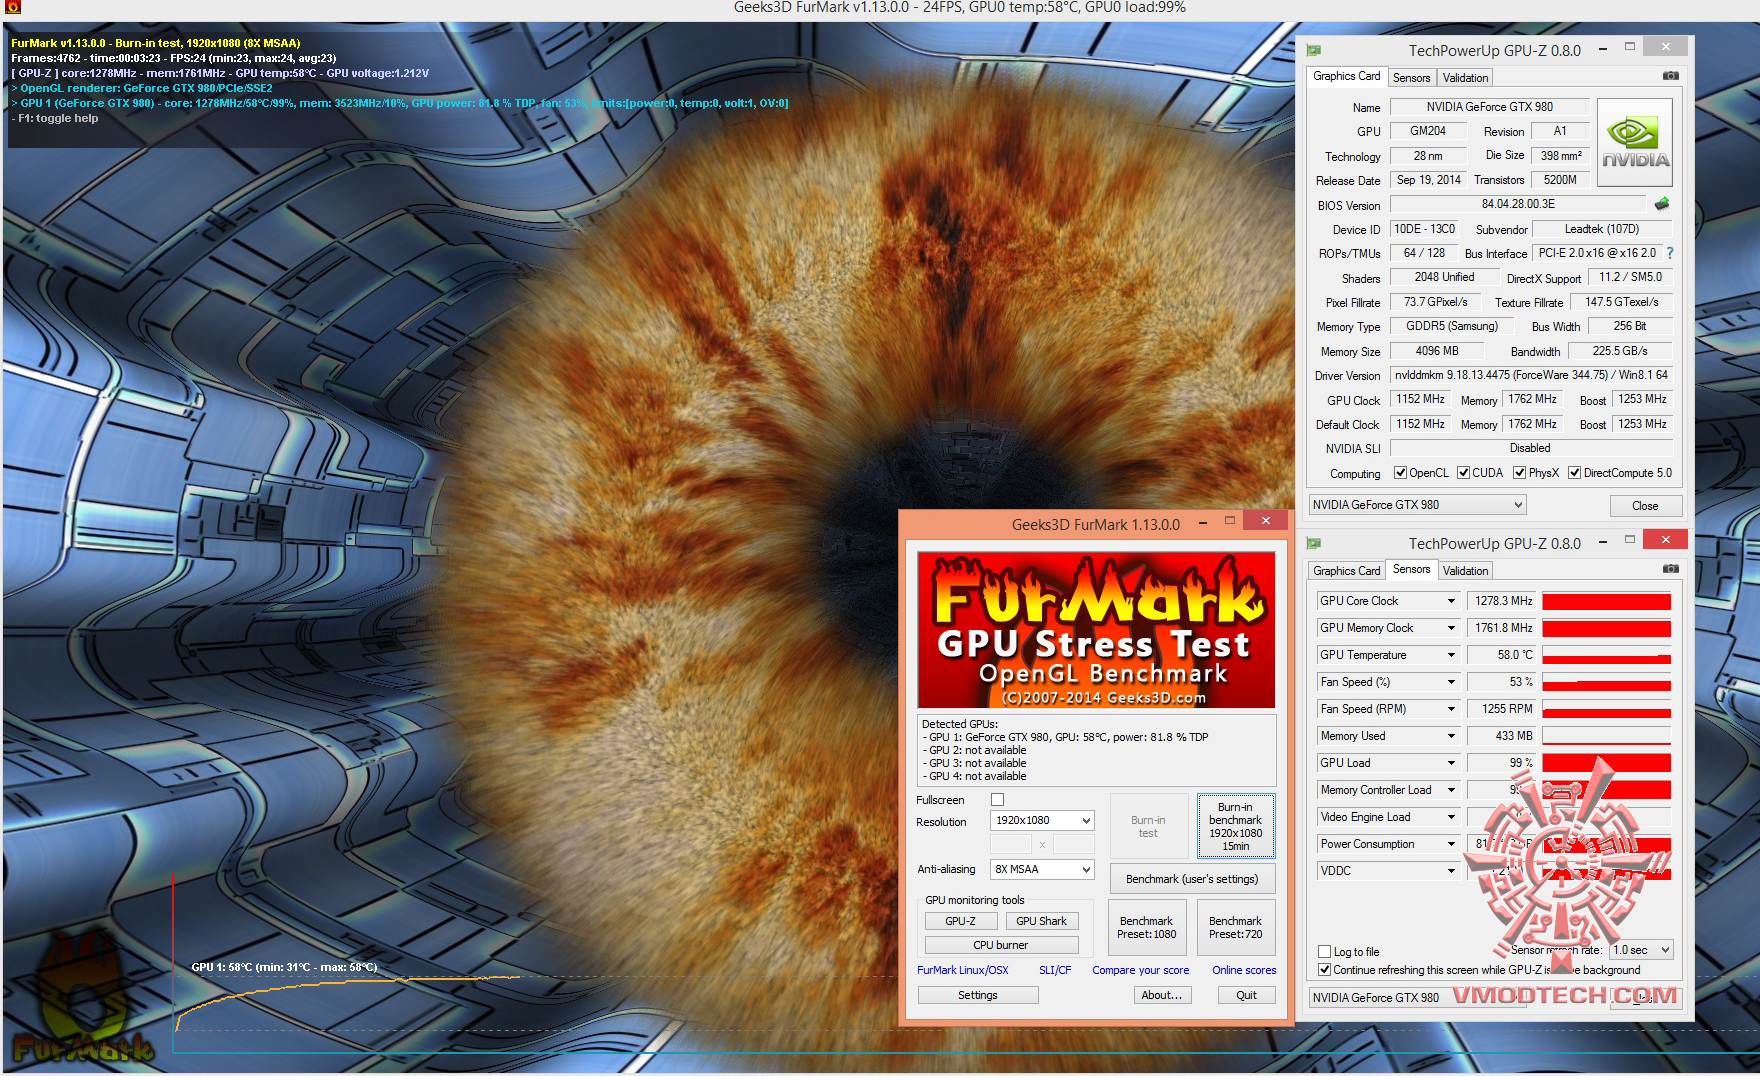Screen dimensions: 1760x1076
Task: Follow the Compare your score link
Action: tap(1141, 970)
